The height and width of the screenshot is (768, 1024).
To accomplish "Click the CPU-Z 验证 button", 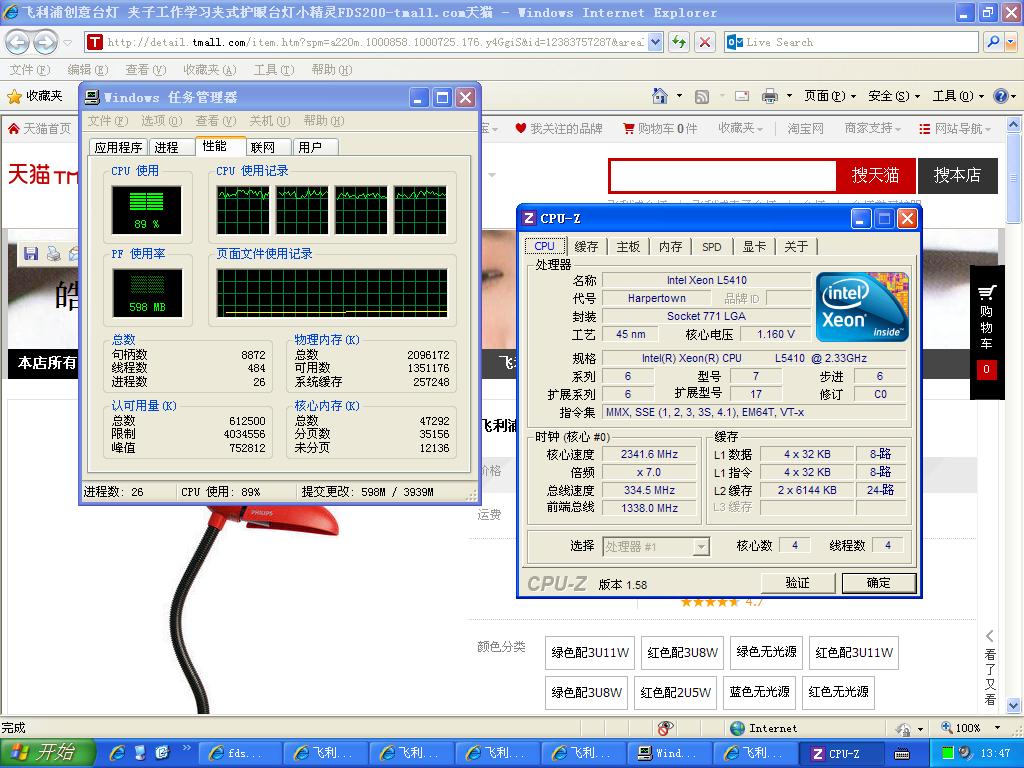I will click(798, 583).
